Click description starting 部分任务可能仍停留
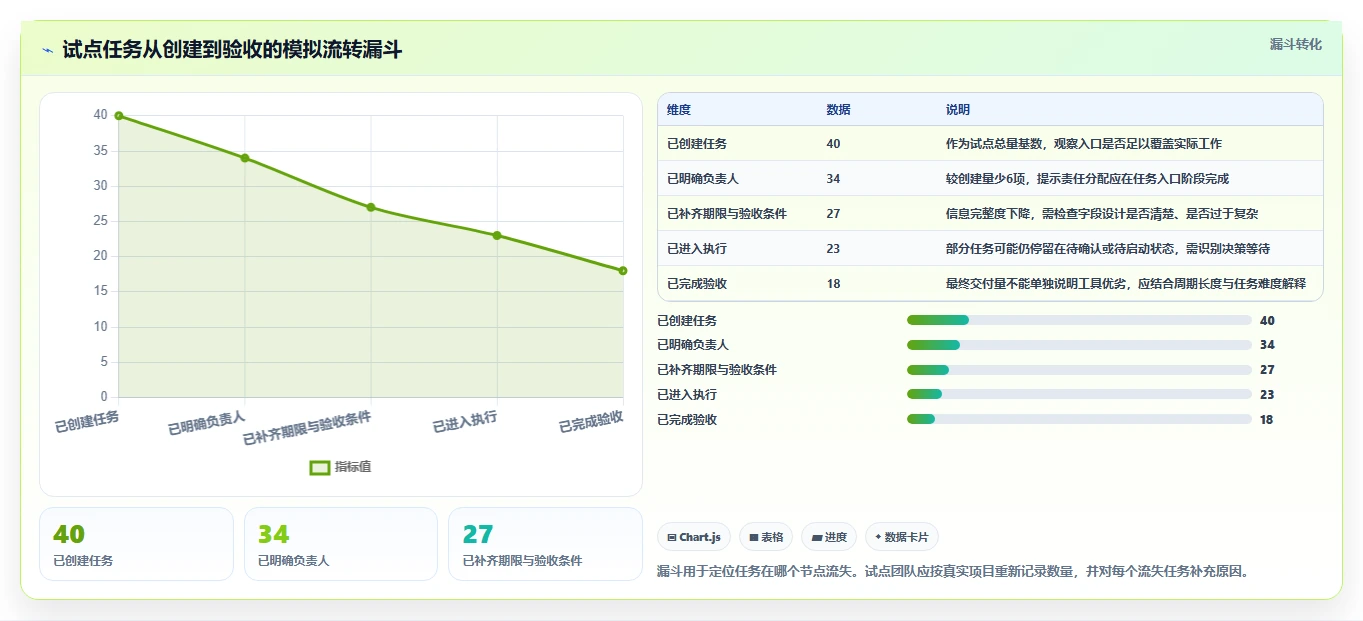This screenshot has width=1363, height=621. tap(1108, 249)
